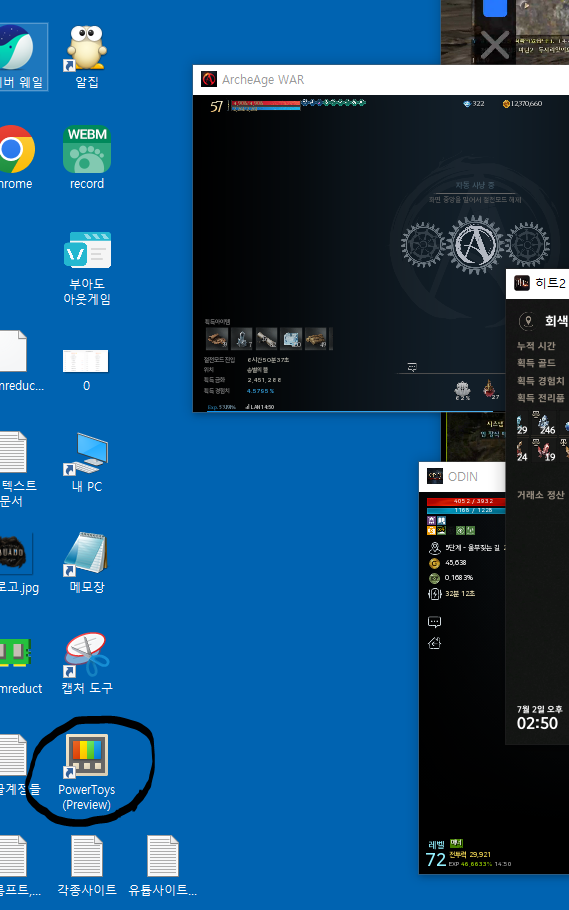Click the 32분 12초 timer in ODIN
Viewport: 569px width, 910px height.
click(460, 594)
